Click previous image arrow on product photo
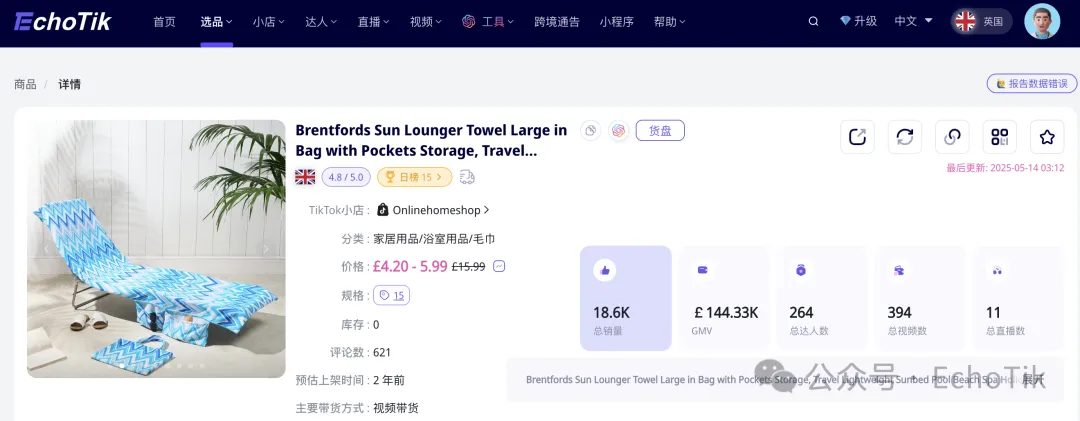 tap(46, 249)
